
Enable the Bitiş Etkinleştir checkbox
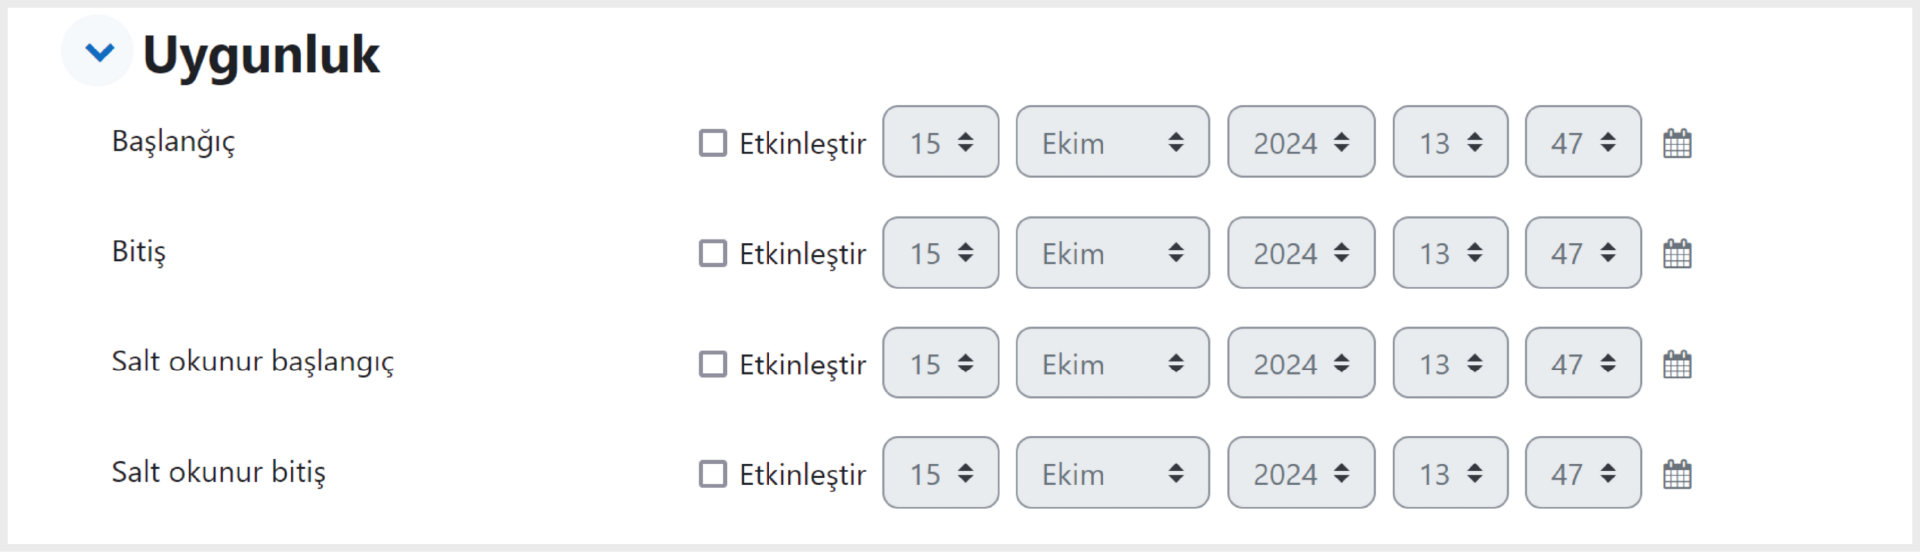point(713,253)
